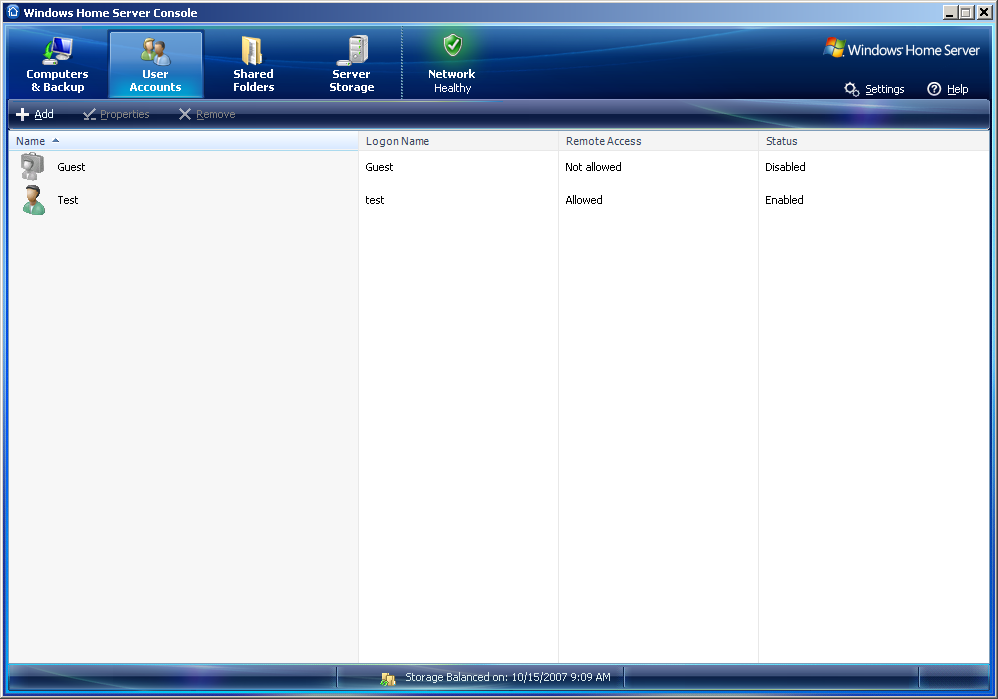Click the Properties toolbar button

(x=116, y=114)
